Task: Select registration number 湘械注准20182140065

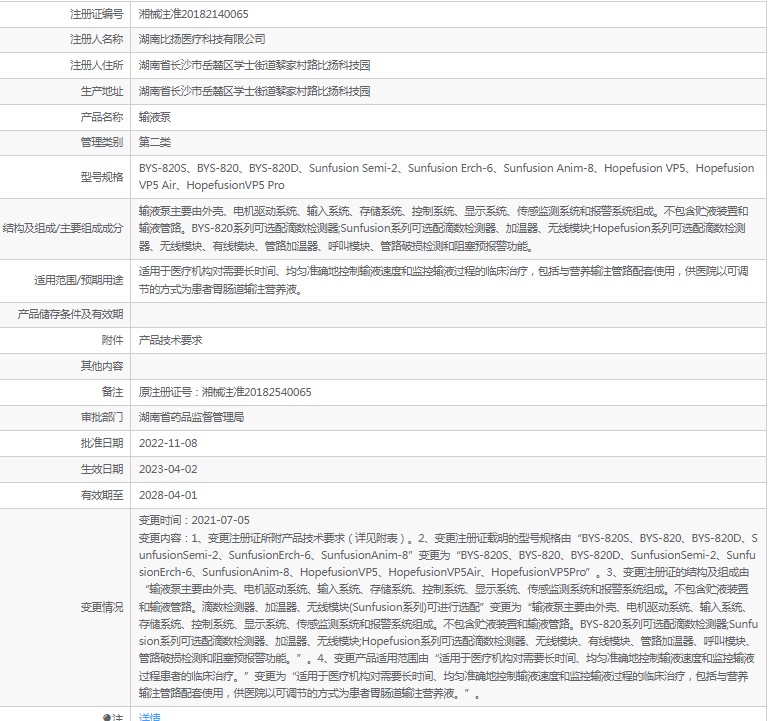Action: 193,14
